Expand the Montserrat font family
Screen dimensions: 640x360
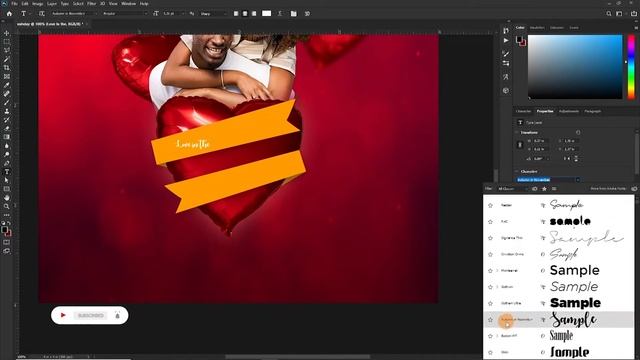point(497,271)
